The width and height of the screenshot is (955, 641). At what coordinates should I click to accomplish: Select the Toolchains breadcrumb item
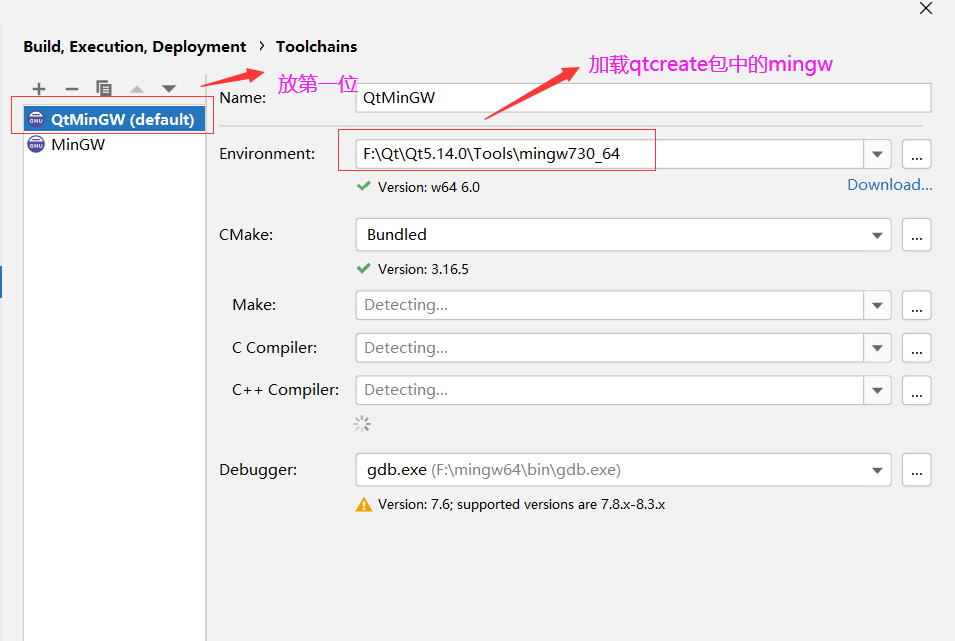(316, 46)
